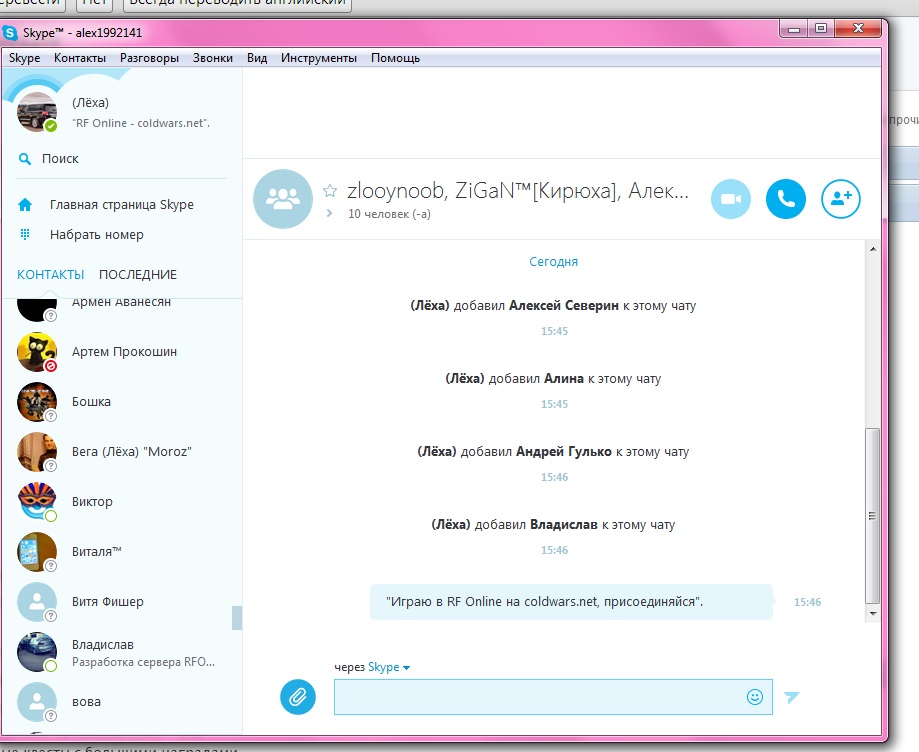Select contact вова

coord(122,702)
